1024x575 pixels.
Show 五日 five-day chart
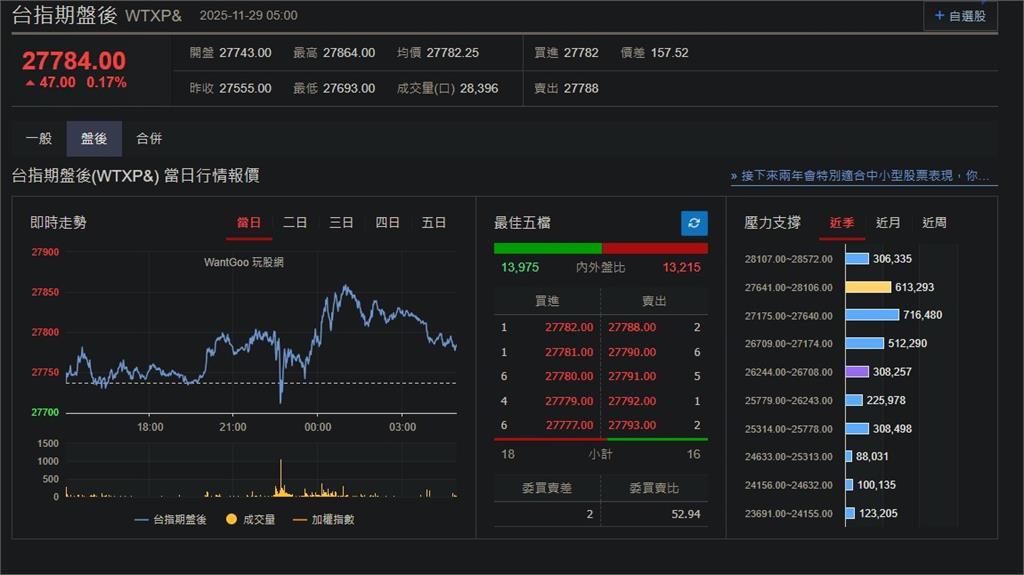(x=434, y=223)
